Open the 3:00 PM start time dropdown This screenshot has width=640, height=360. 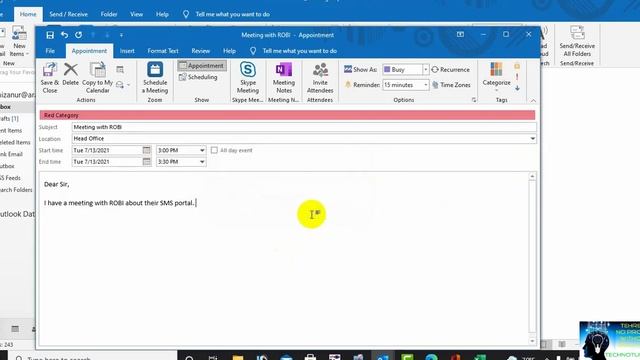(x=202, y=150)
